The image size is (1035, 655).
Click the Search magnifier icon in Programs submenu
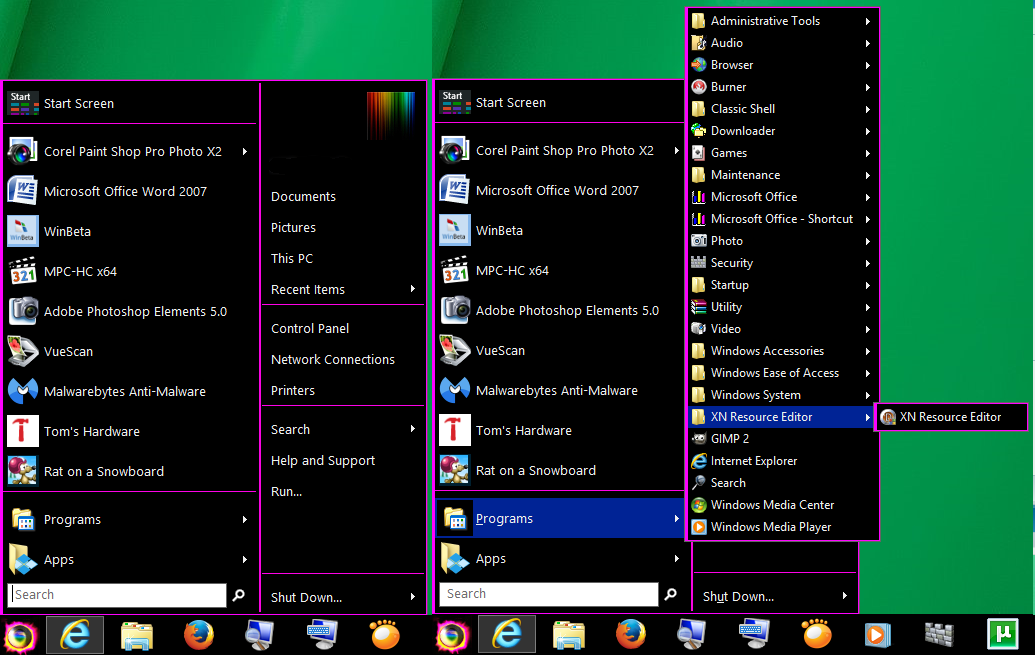pyautogui.click(x=698, y=483)
